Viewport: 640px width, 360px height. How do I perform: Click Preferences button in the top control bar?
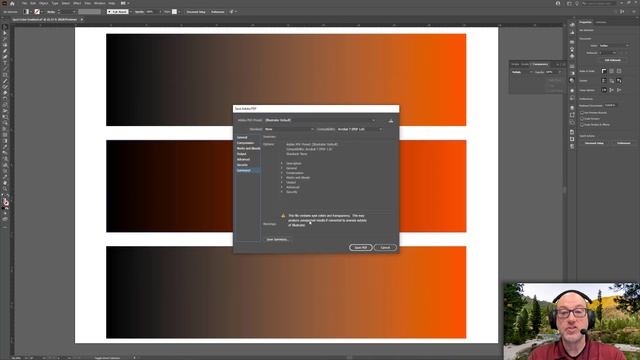click(x=218, y=12)
